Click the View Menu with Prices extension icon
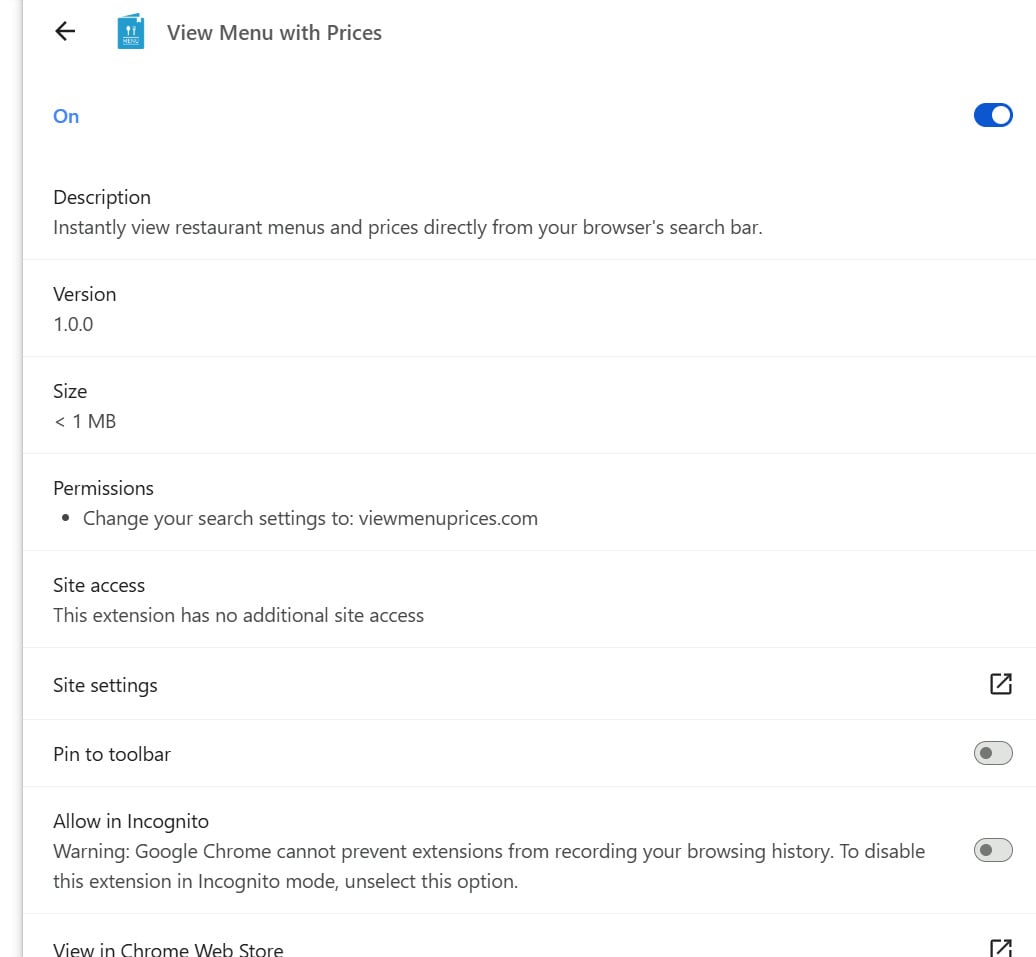 [x=131, y=31]
